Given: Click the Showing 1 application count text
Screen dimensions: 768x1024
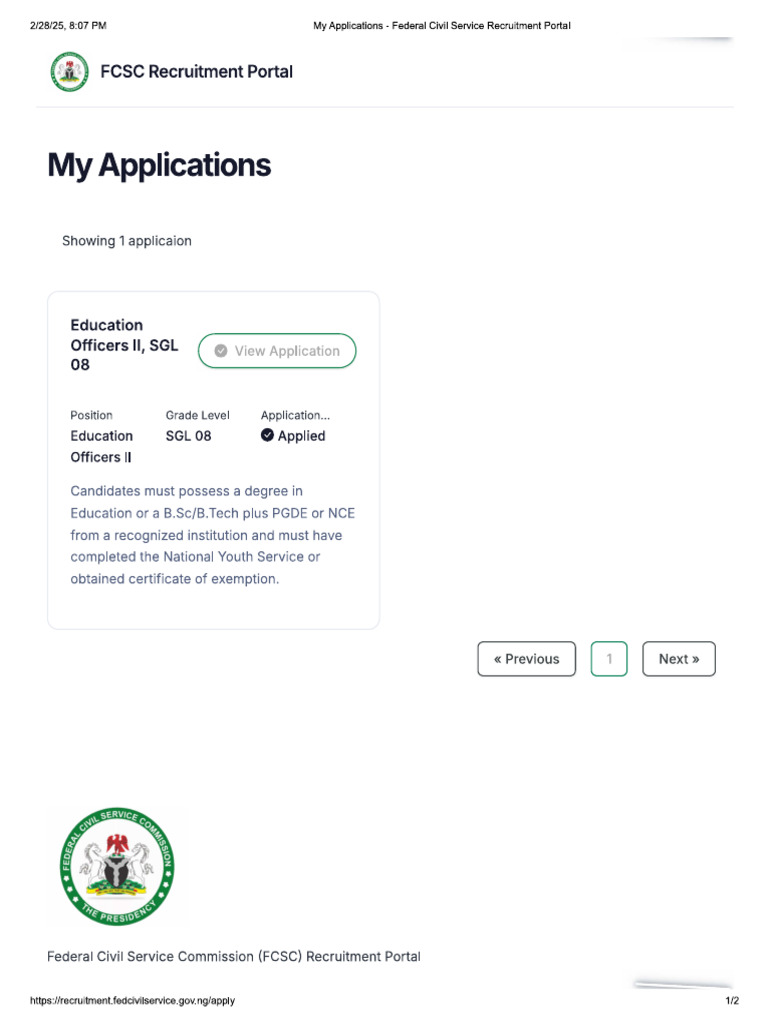Looking at the screenshot, I should click(x=127, y=241).
